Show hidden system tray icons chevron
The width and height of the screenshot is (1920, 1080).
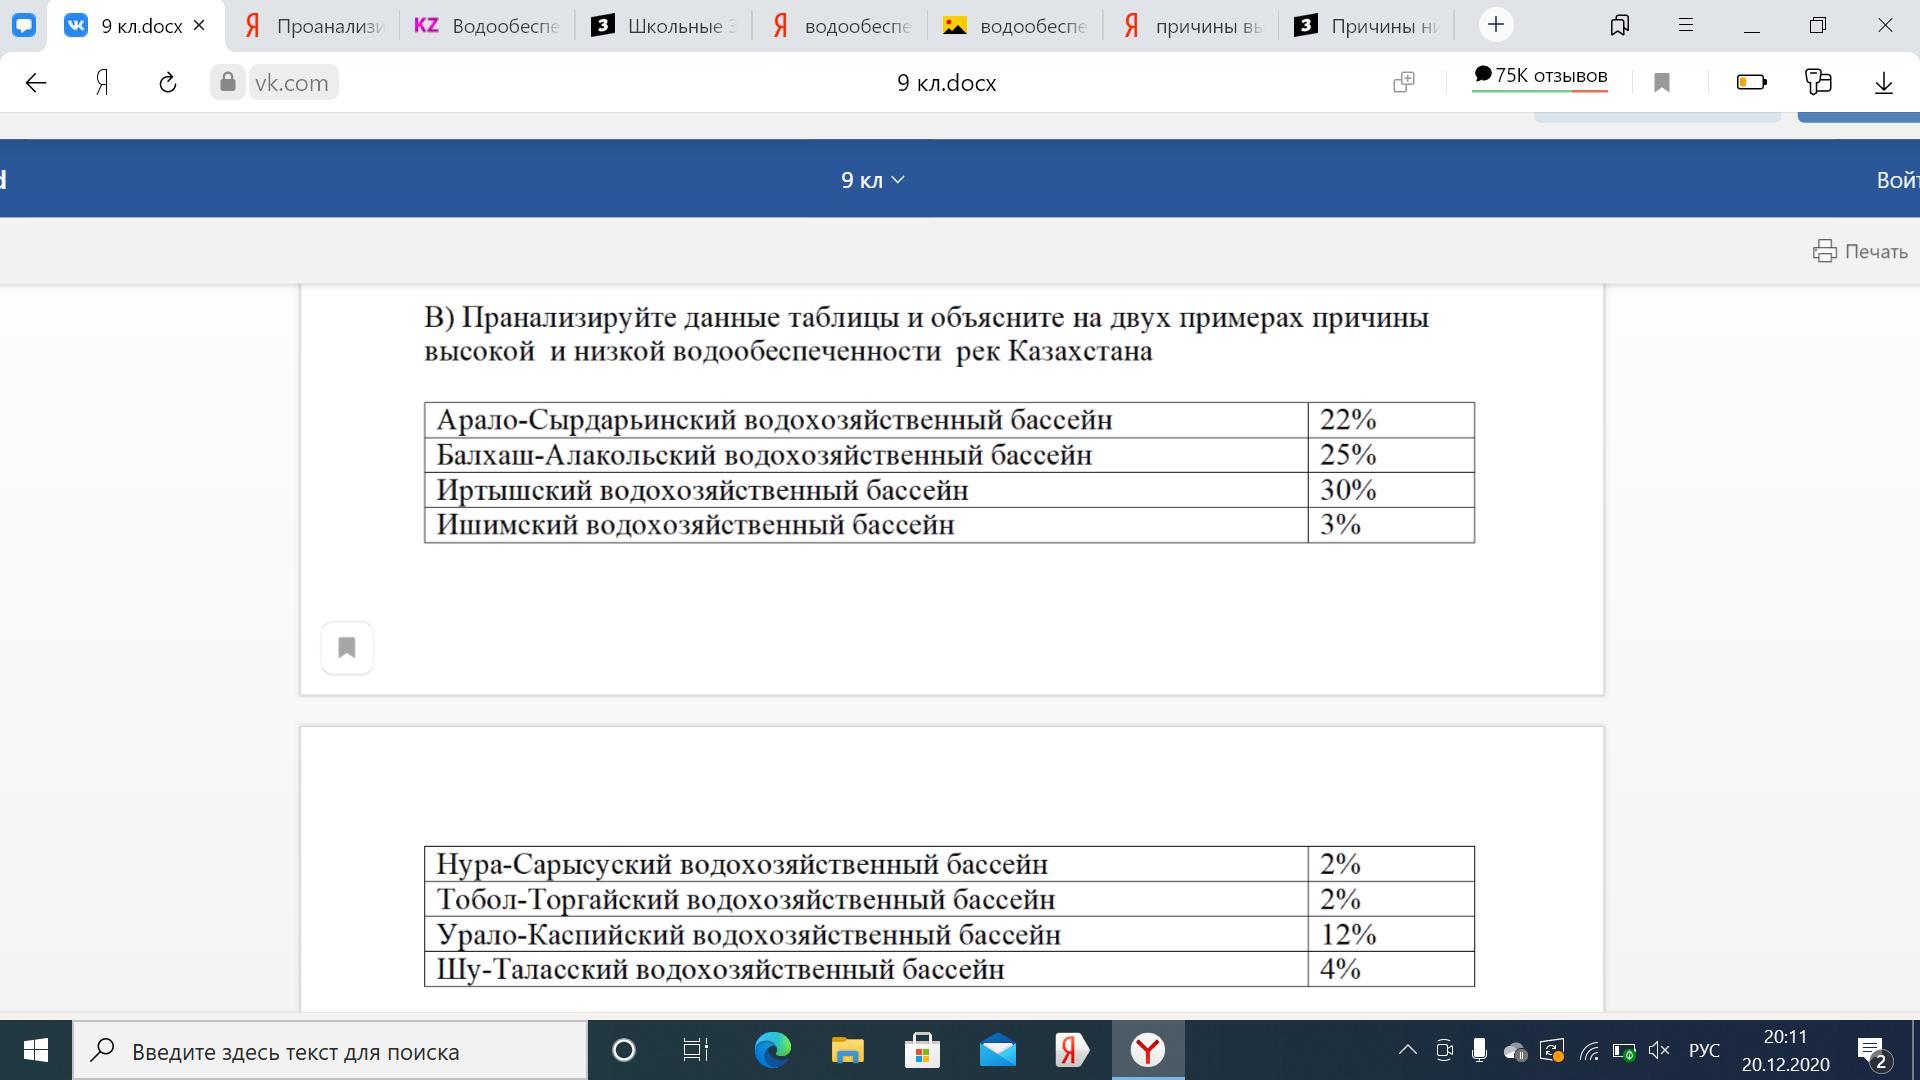point(1407,1050)
